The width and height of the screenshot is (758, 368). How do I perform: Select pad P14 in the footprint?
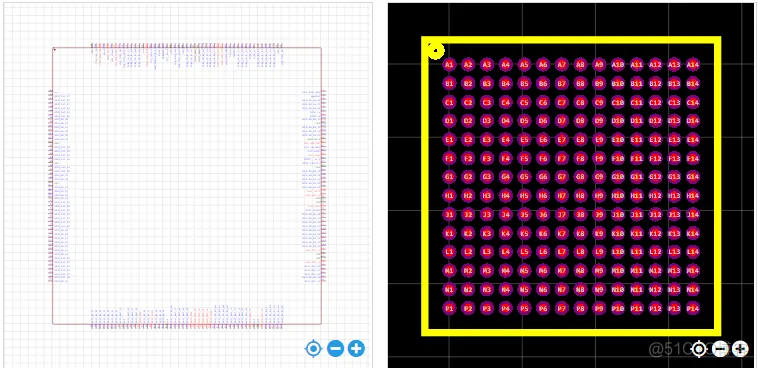coord(693,309)
